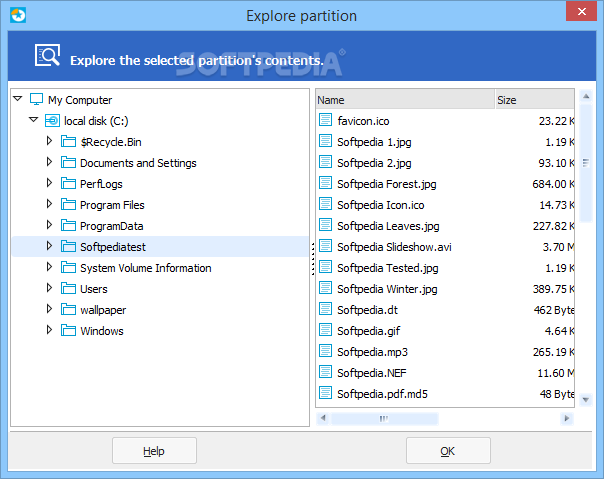The width and height of the screenshot is (604, 479).
Task: Expand the Users folder arrow
Action: point(49,288)
